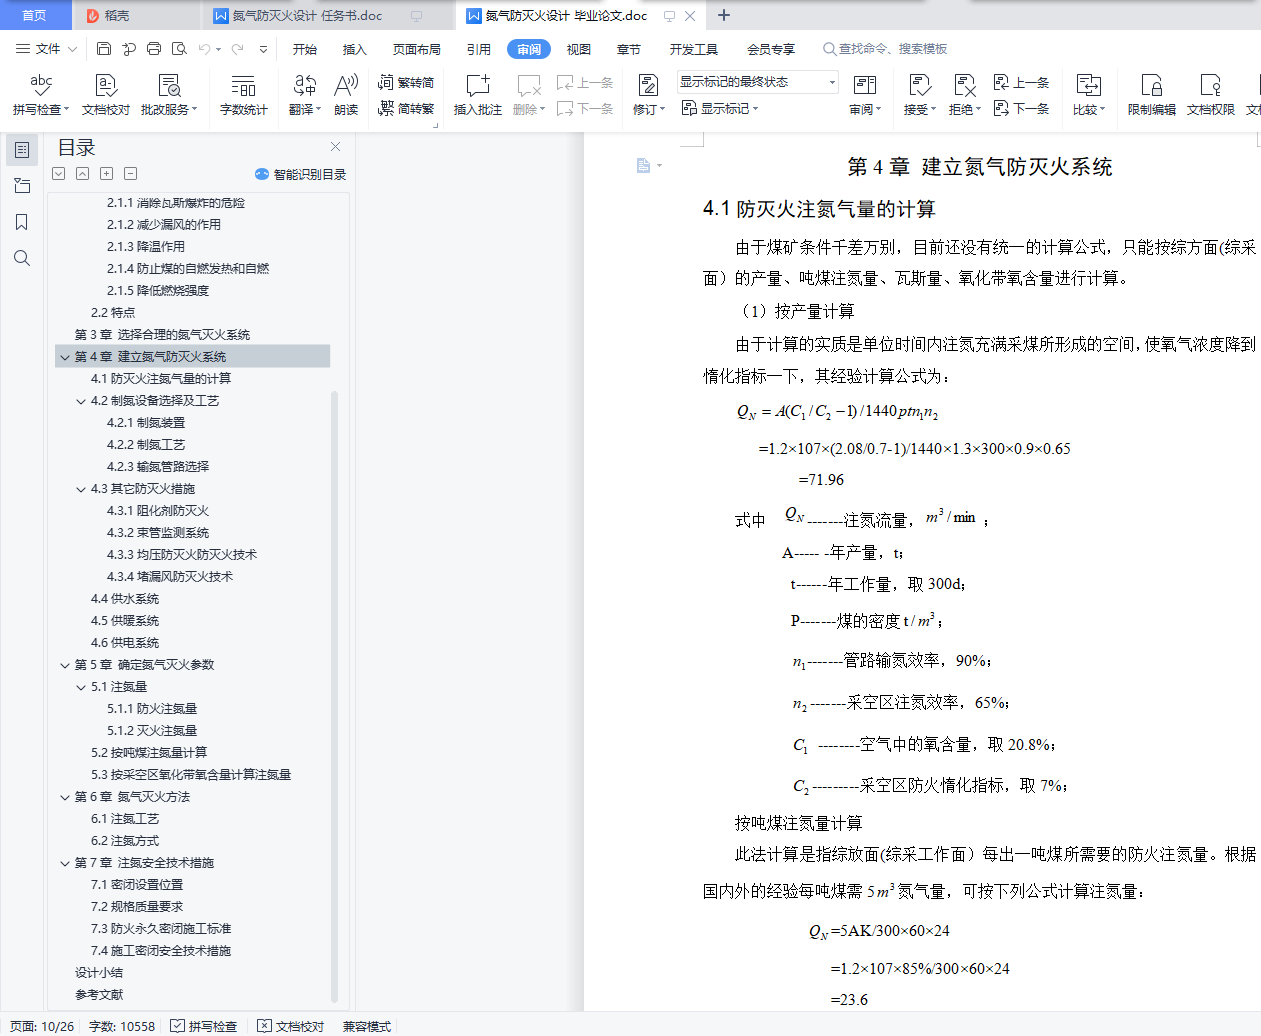This screenshot has width=1261, height=1036.
Task: Switch to the 插入 ribbon tab
Action: pos(355,49)
